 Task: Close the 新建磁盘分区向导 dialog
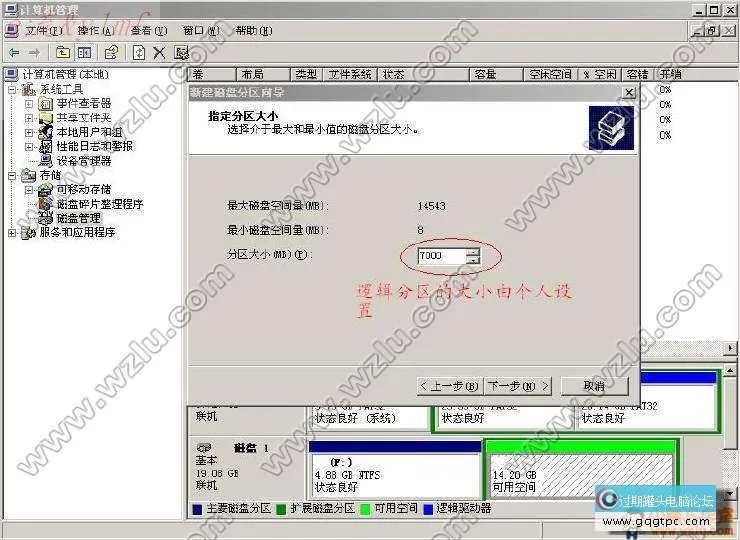pyautogui.click(x=629, y=93)
